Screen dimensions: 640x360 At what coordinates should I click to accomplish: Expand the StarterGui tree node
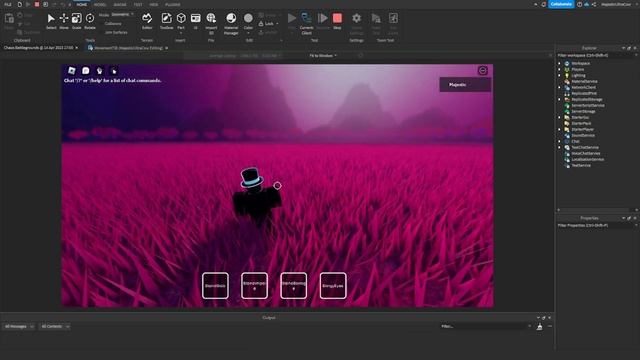click(x=559, y=117)
